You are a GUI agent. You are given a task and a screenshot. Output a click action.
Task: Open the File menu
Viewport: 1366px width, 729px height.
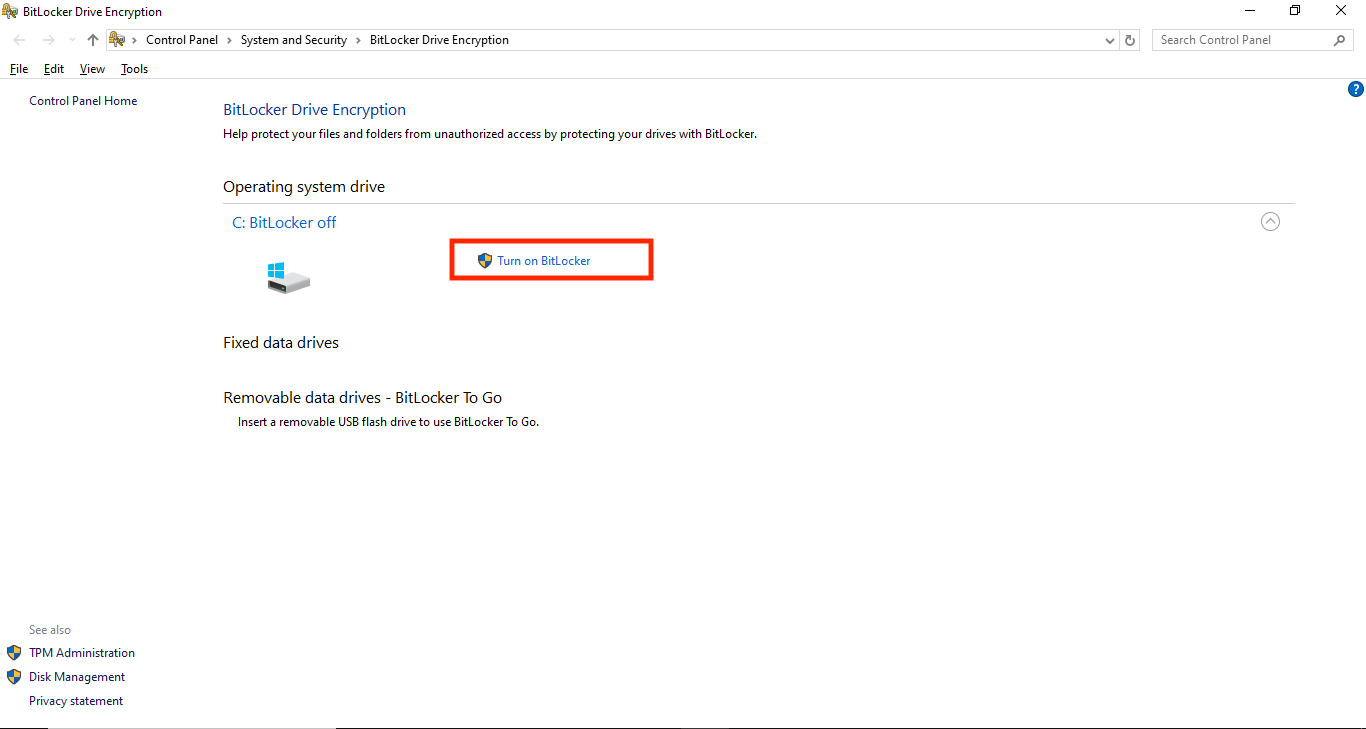pyautogui.click(x=19, y=69)
